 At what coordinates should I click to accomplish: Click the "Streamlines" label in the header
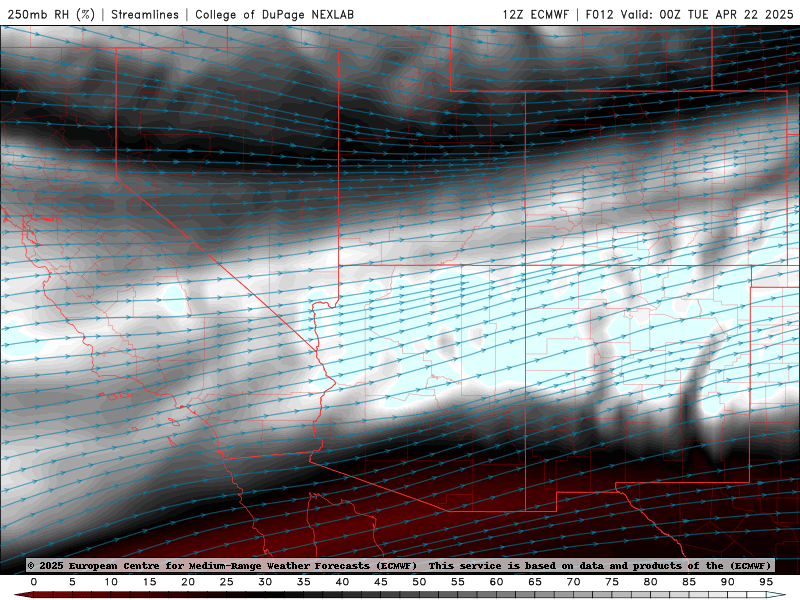[145, 14]
